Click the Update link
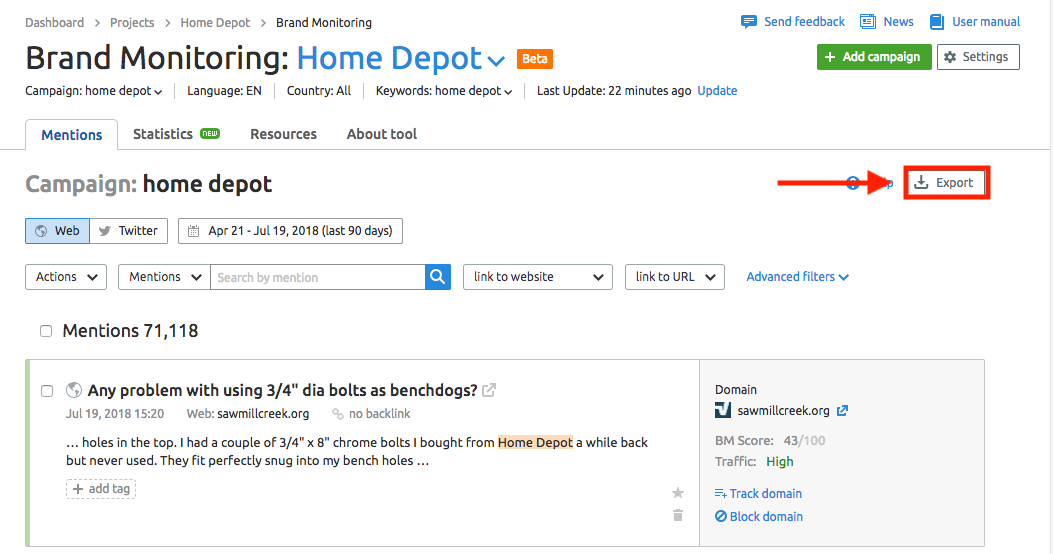1053x554 pixels. (x=717, y=91)
